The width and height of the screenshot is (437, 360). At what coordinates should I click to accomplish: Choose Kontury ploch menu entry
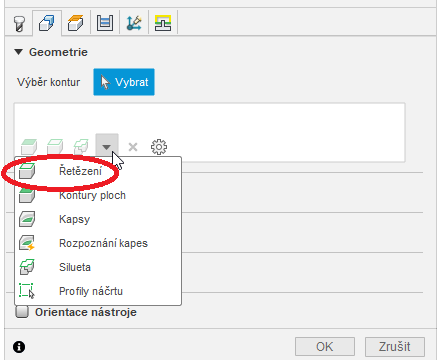click(98, 195)
